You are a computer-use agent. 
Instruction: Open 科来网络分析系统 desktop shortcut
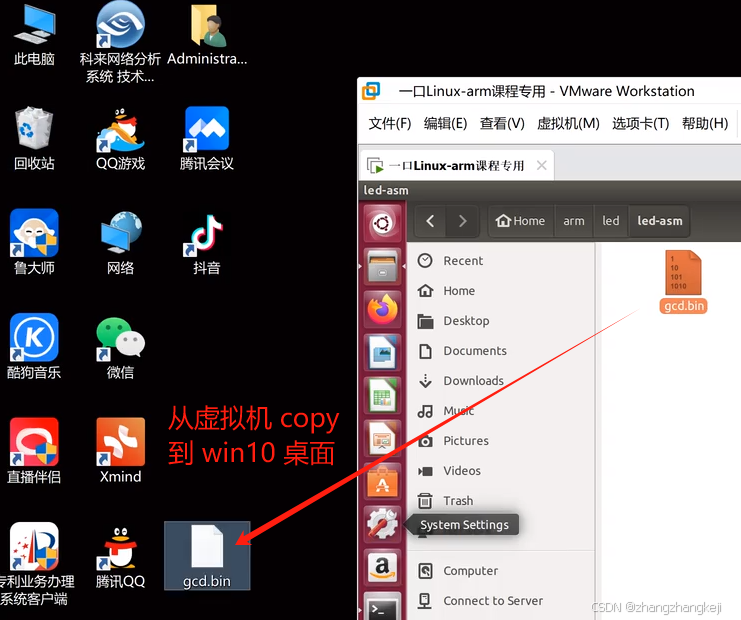point(120,43)
